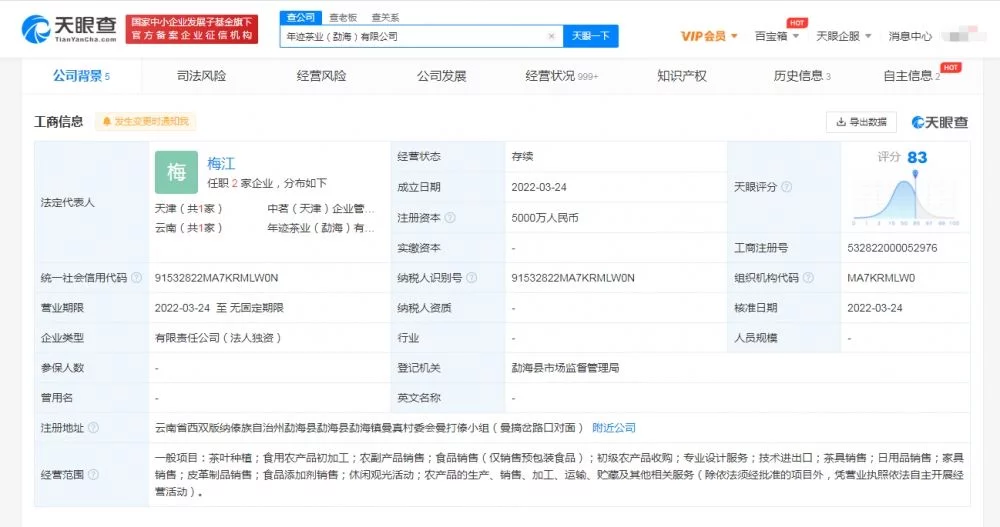Click the 有限责任公司（法人独资） enterprise type

218,338
